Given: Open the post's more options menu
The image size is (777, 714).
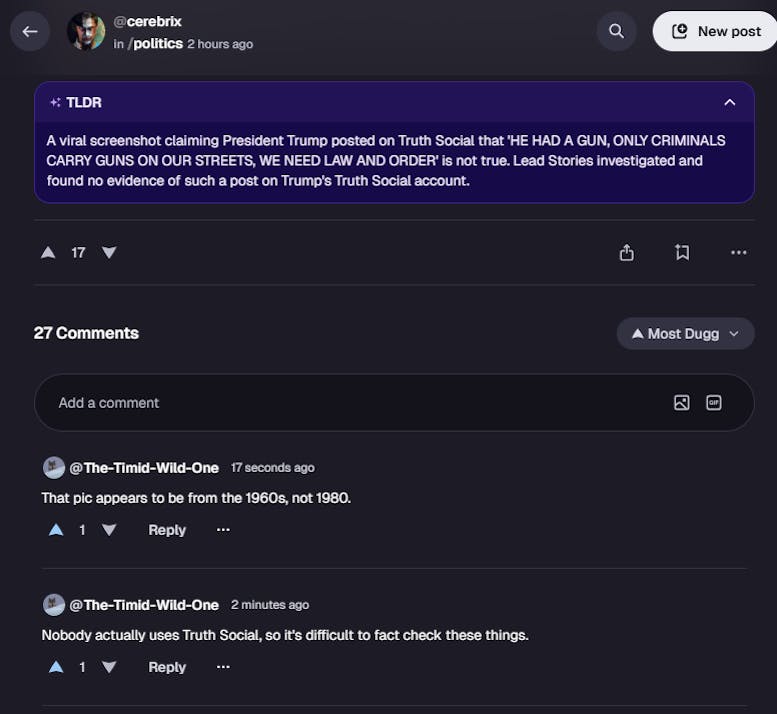Looking at the screenshot, I should pyautogui.click(x=739, y=253).
